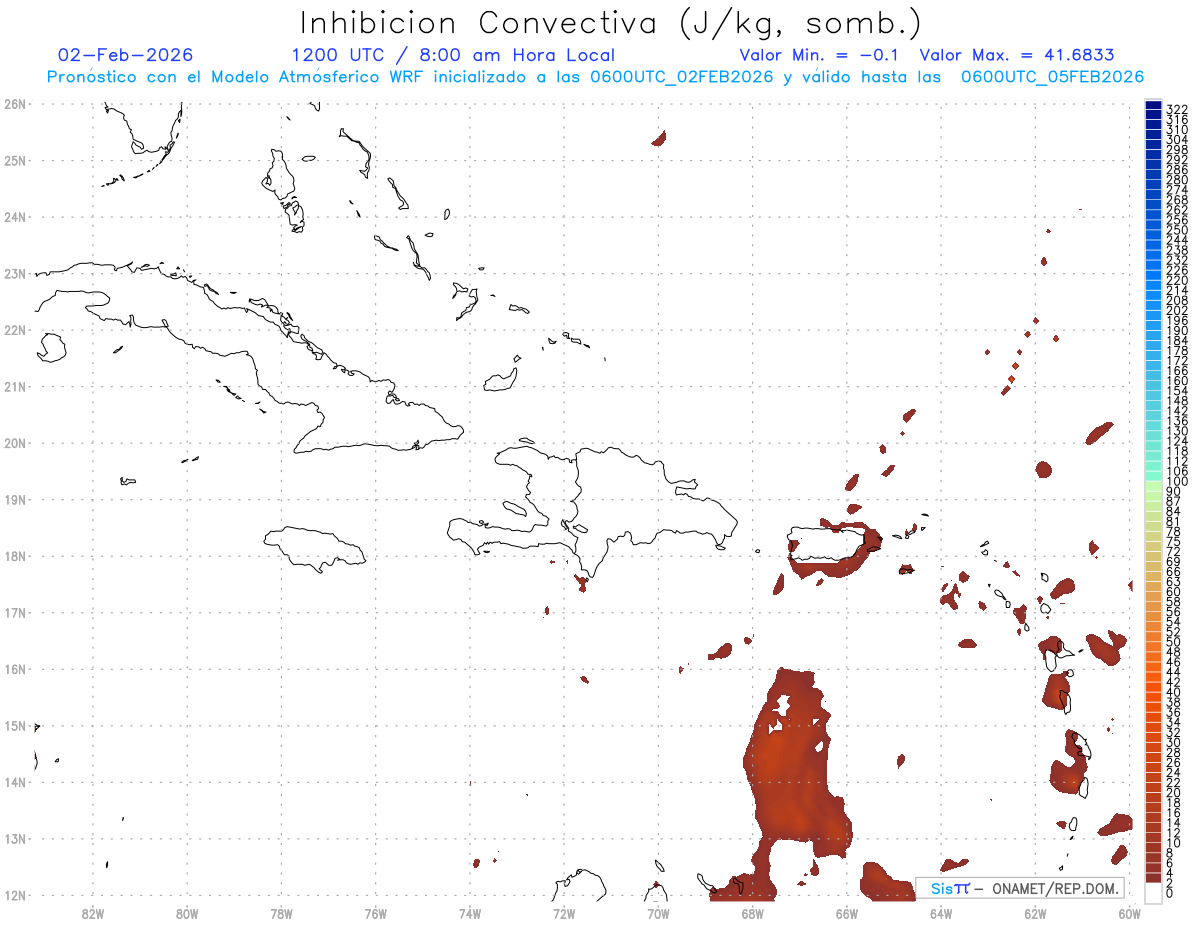Click the "12N" latitude label
Viewport: 1200px width, 927px height.
(x=14, y=895)
